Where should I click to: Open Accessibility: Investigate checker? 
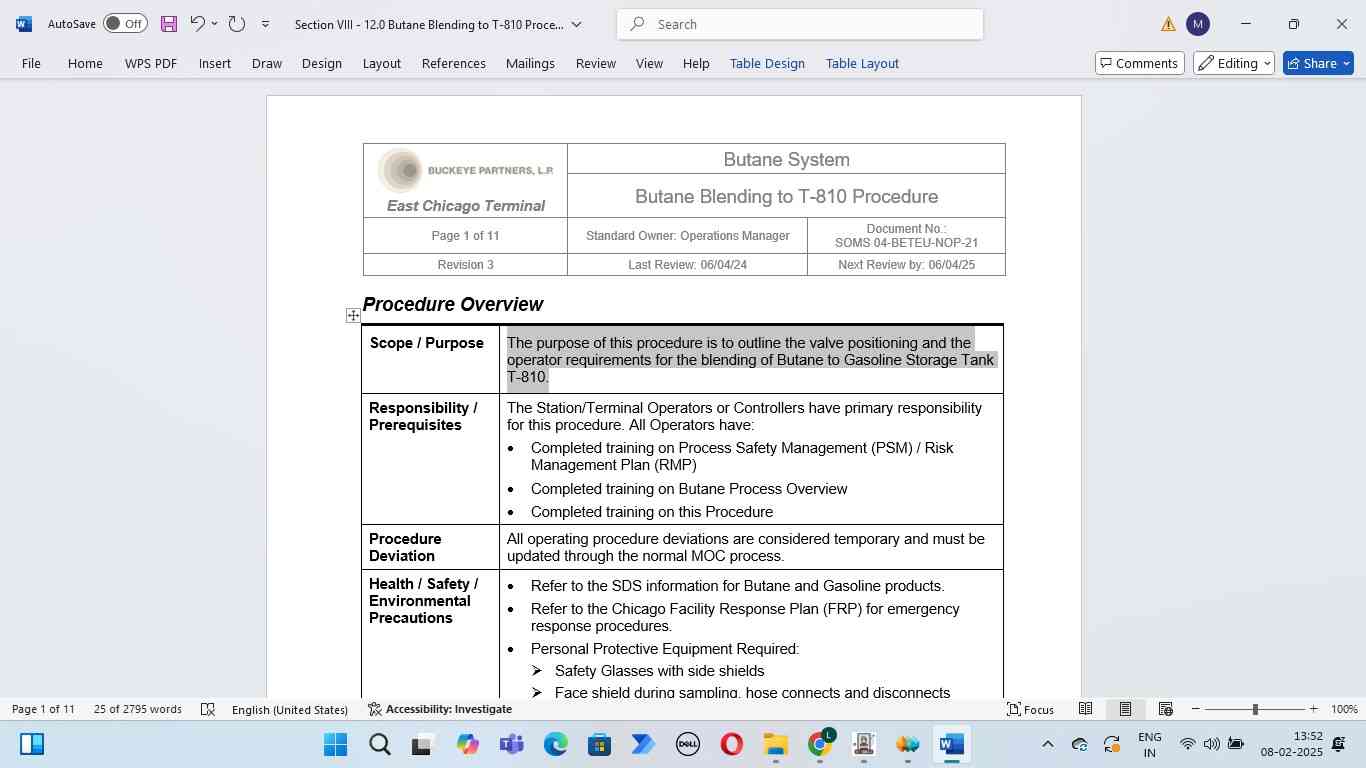point(440,709)
